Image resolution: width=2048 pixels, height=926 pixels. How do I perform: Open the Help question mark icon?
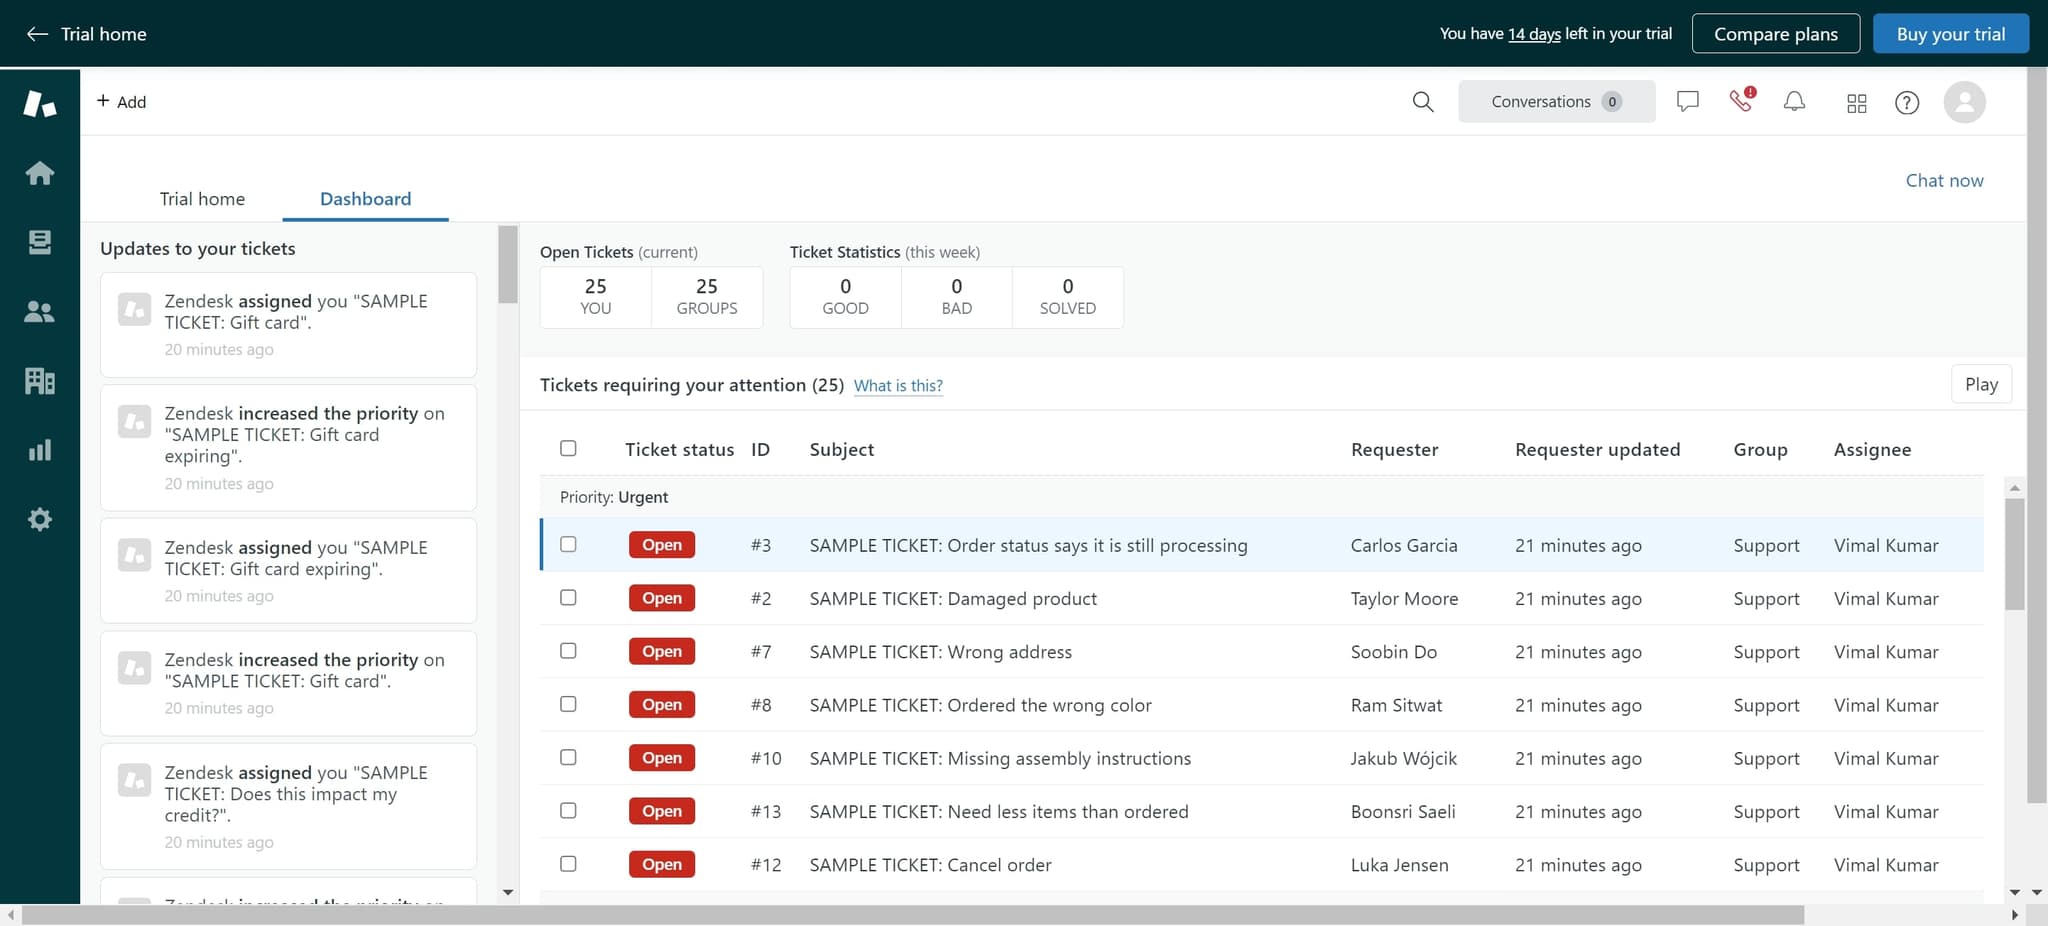[x=1907, y=102]
